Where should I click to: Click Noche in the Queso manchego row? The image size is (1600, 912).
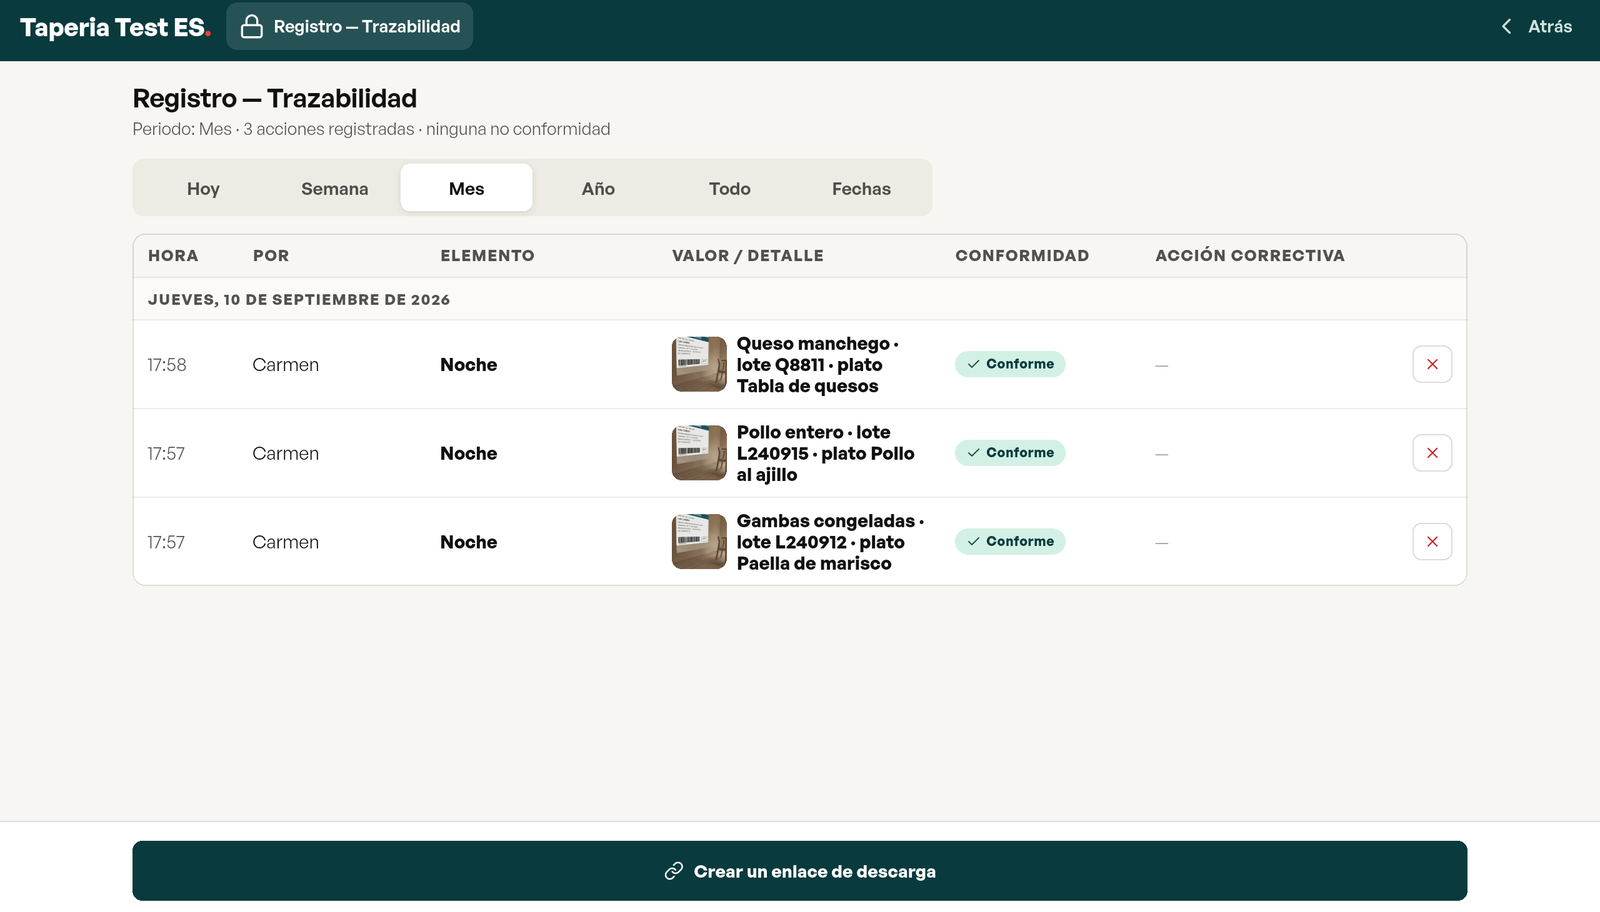469,365
